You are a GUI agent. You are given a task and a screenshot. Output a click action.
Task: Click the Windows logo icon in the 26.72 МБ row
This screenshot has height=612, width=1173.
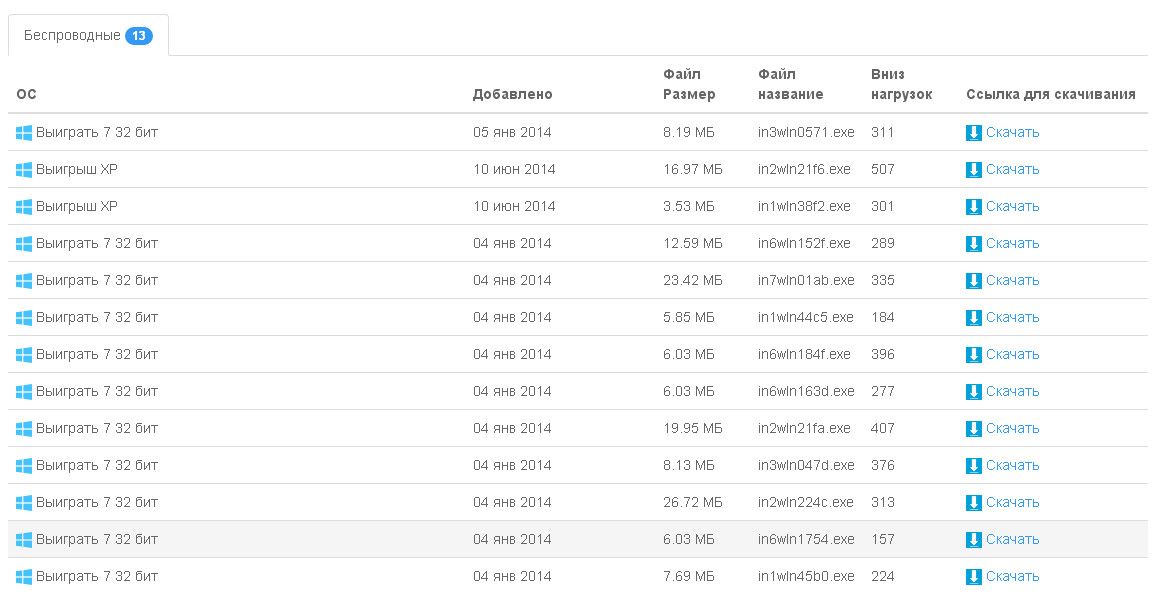coord(24,503)
